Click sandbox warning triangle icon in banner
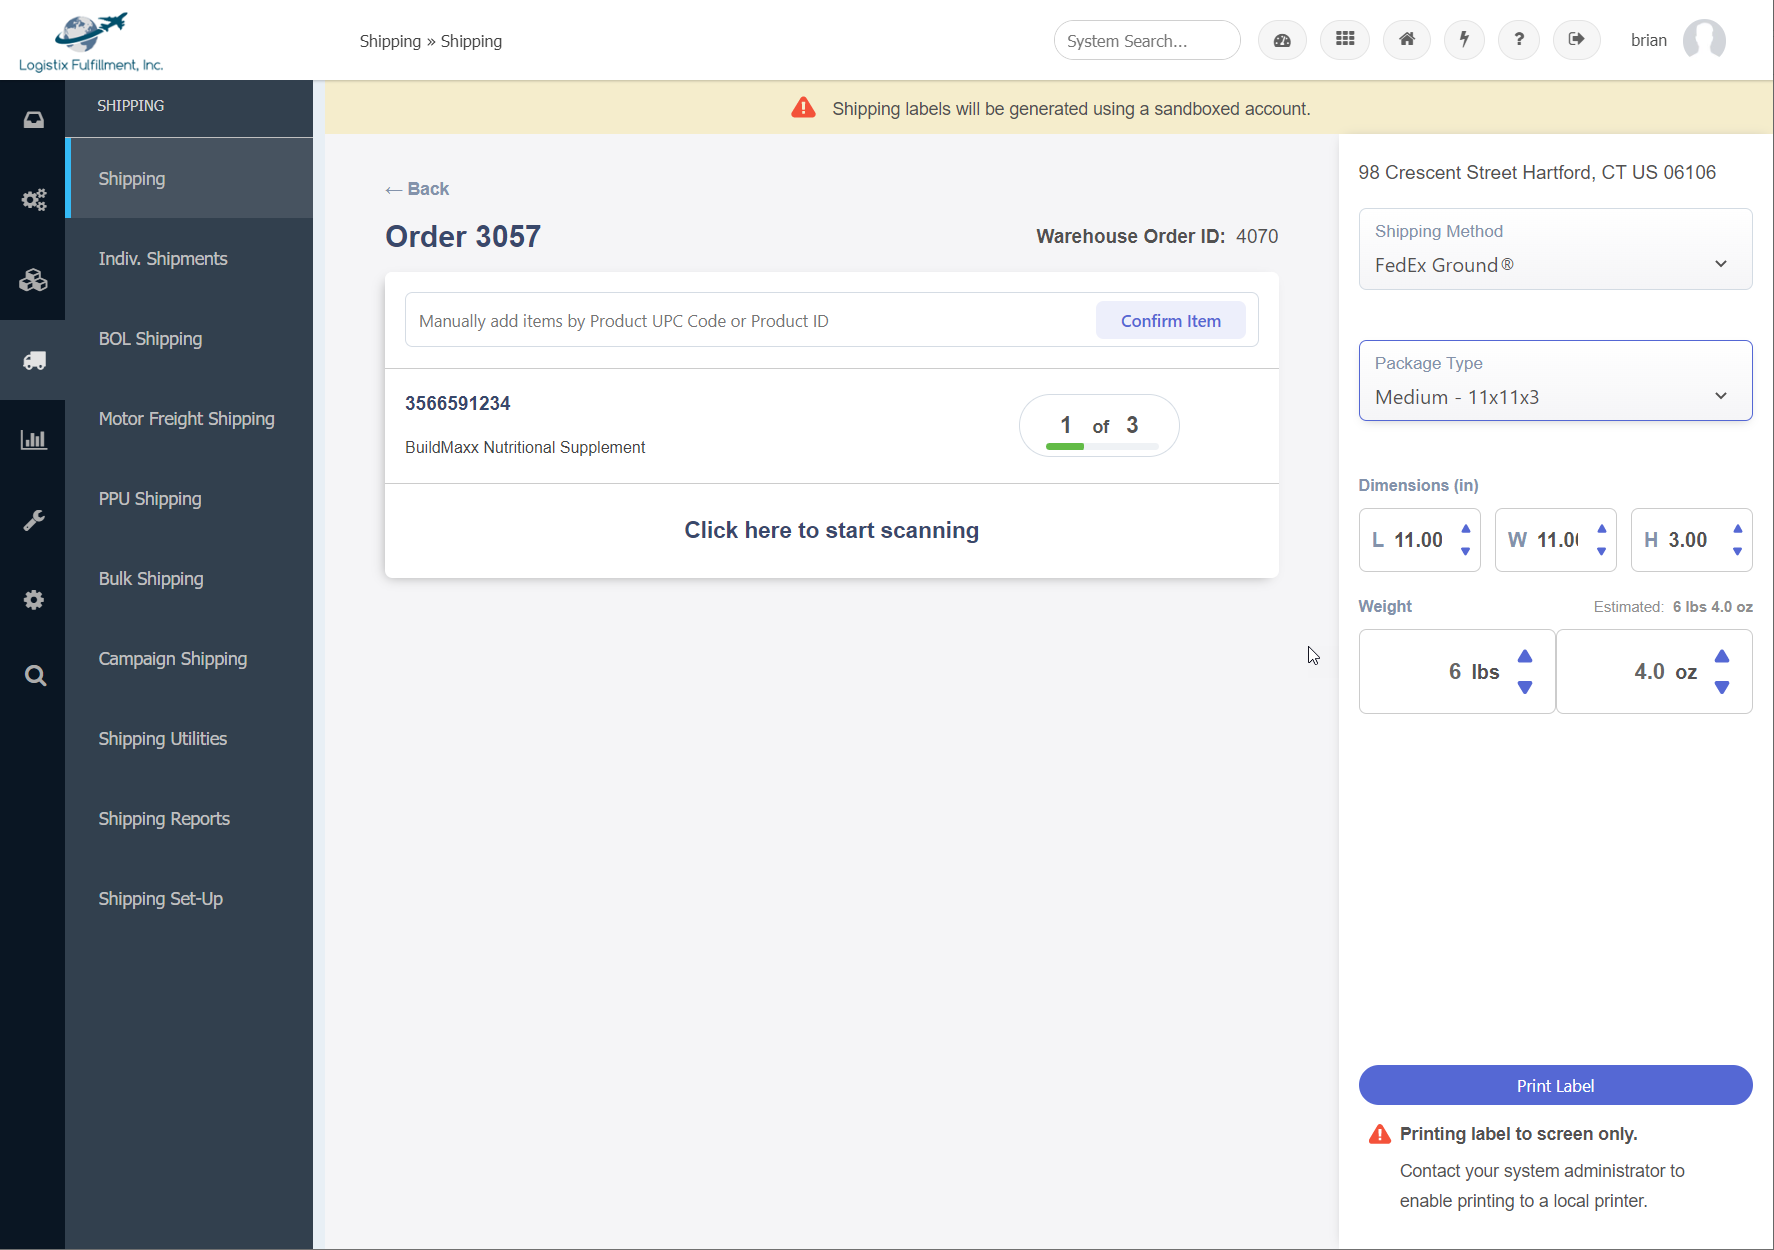This screenshot has width=1774, height=1250. coord(803,108)
